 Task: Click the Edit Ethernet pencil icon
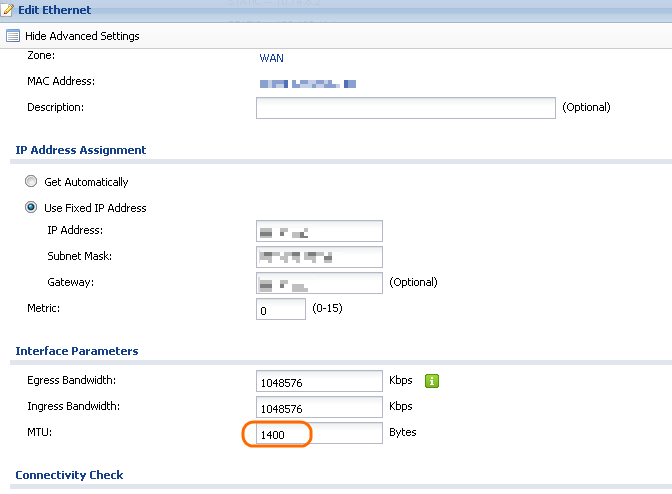[9, 10]
